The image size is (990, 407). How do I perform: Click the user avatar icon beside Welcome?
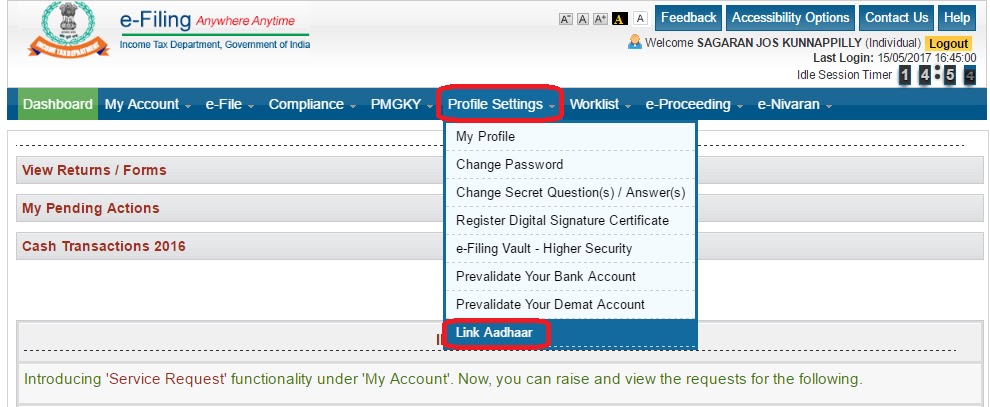[635, 42]
